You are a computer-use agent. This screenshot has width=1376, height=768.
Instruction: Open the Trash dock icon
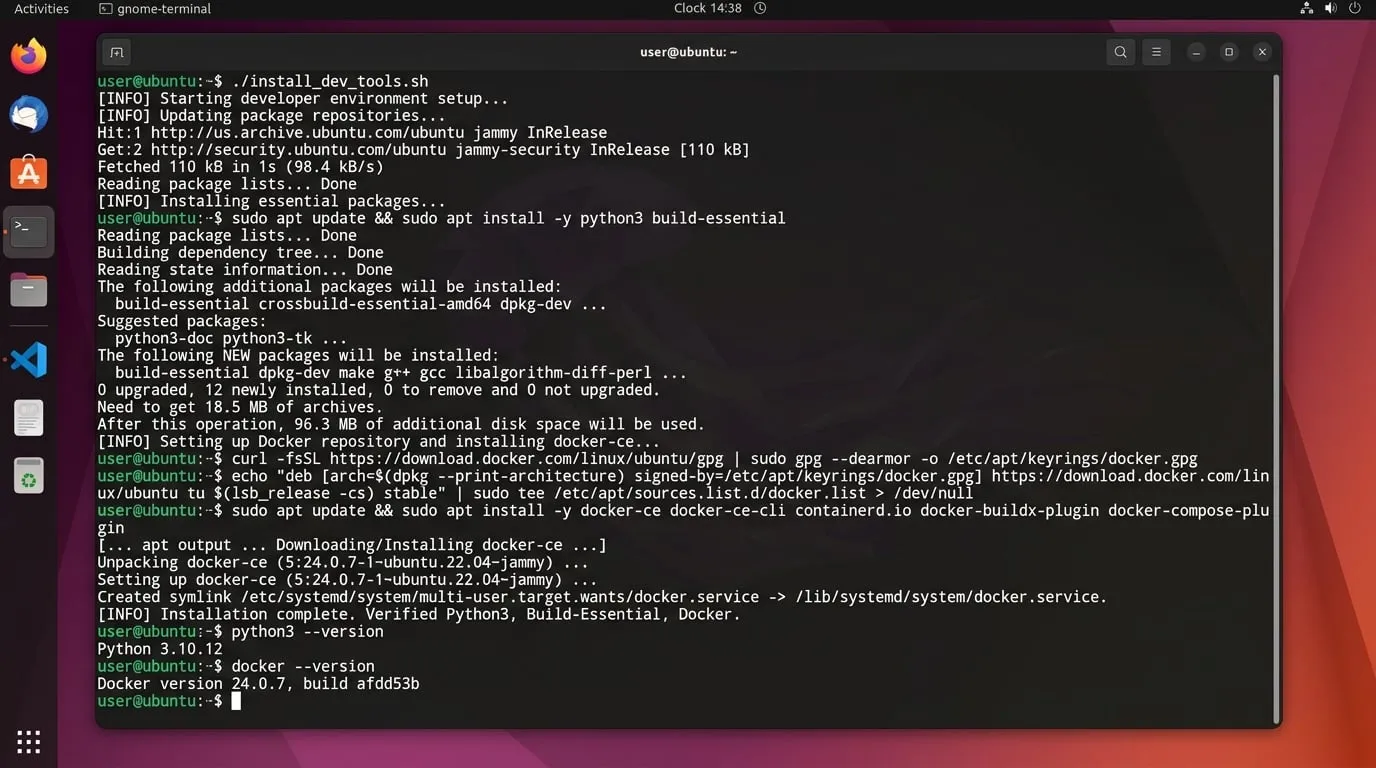(x=29, y=476)
